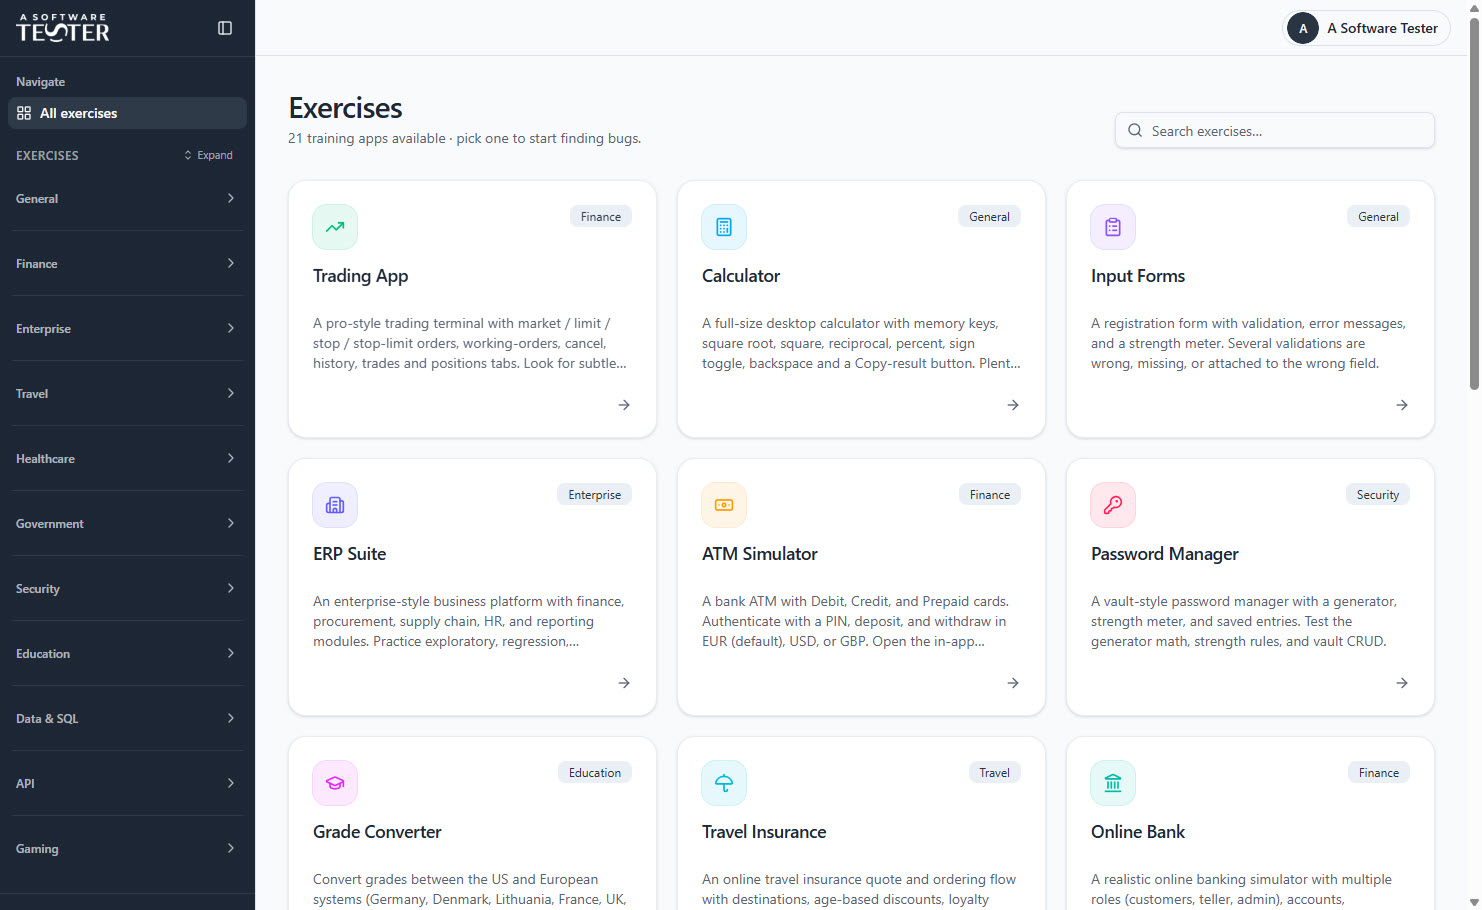Click the Travel Insurance umbrella icon
This screenshot has height=910, width=1482.
(724, 783)
